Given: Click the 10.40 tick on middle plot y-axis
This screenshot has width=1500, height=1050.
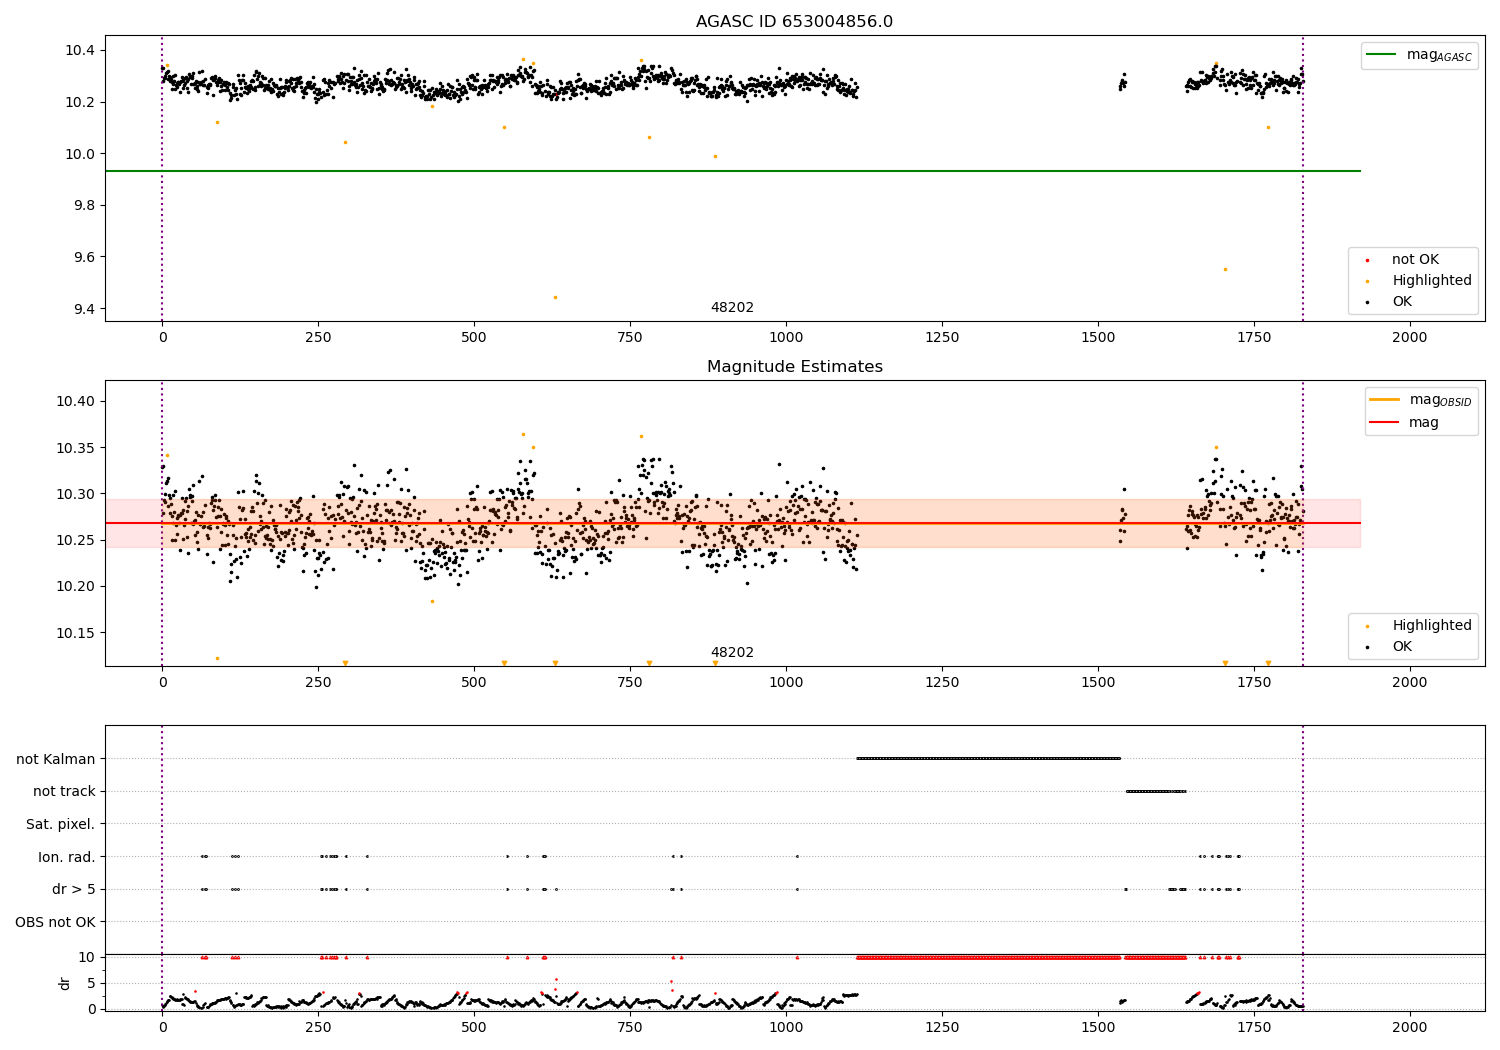Looking at the screenshot, I should pos(77,402).
